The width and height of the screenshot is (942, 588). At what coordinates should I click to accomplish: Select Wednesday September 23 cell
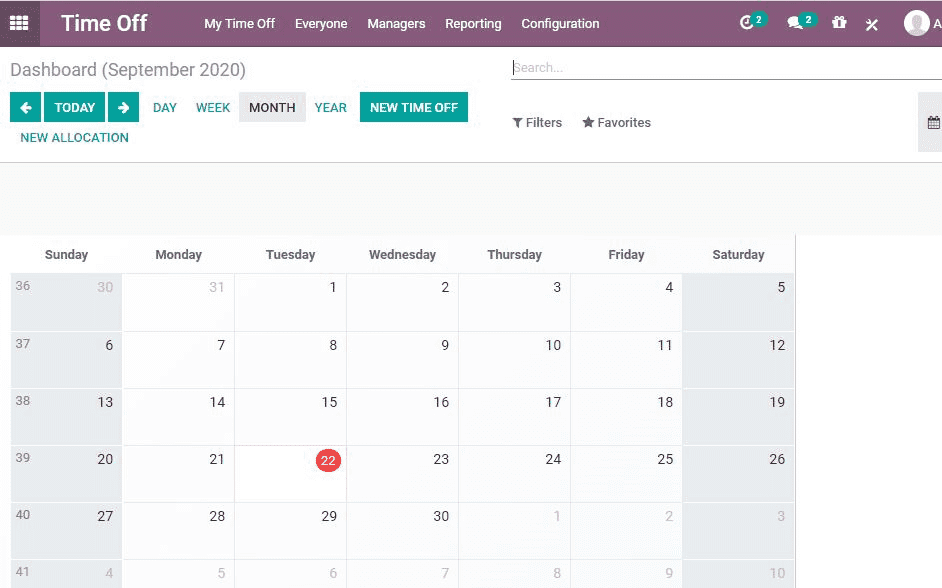pyautogui.click(x=403, y=474)
